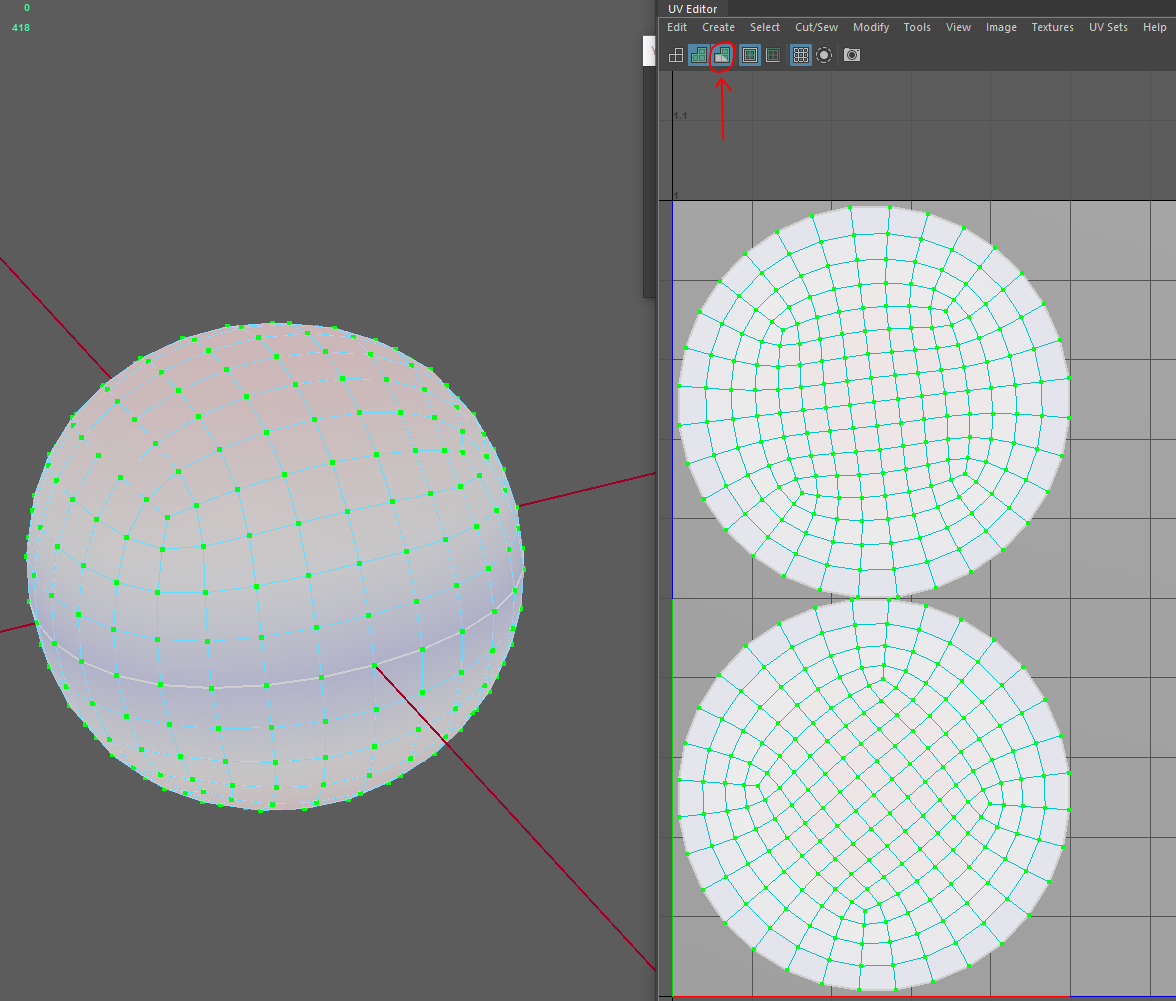
Task: Expand the Modify menu
Action: coord(871,28)
